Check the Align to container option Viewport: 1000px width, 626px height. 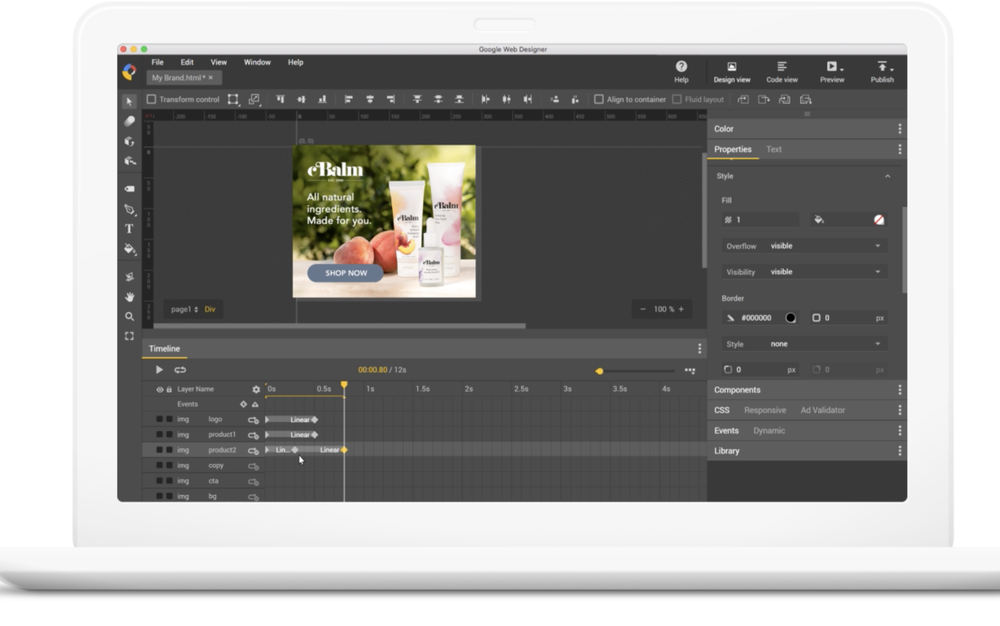click(x=599, y=99)
